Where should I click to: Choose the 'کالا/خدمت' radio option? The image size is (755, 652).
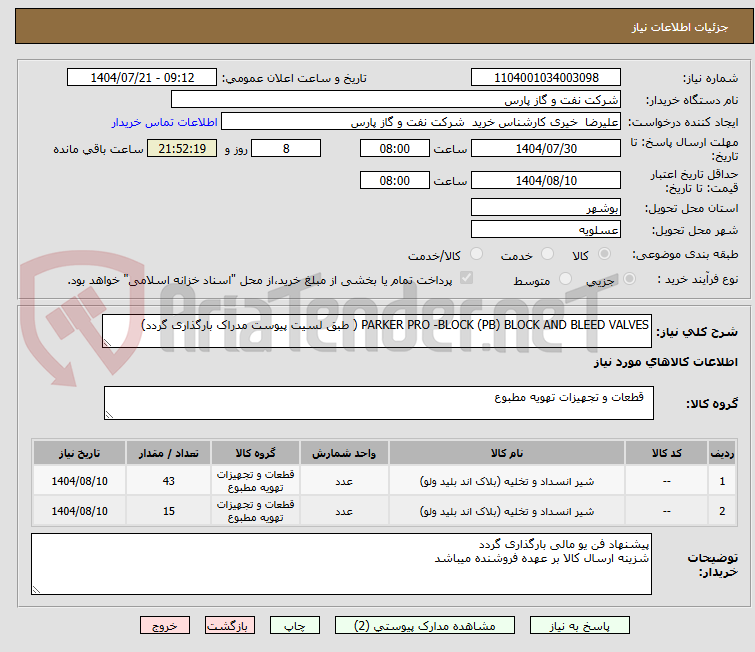click(476, 255)
